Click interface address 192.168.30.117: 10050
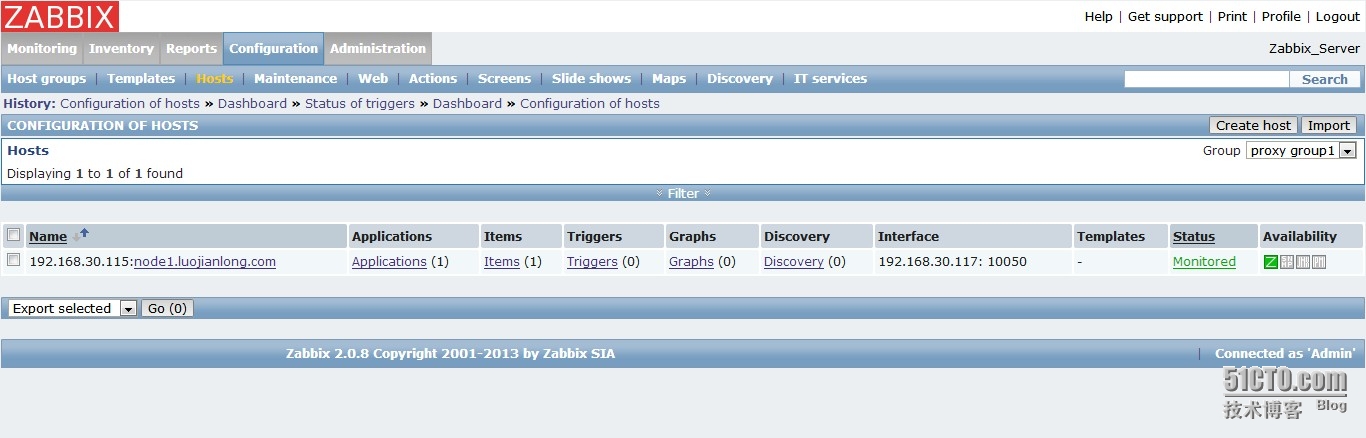This screenshot has height=438, width=1366. tap(952, 262)
